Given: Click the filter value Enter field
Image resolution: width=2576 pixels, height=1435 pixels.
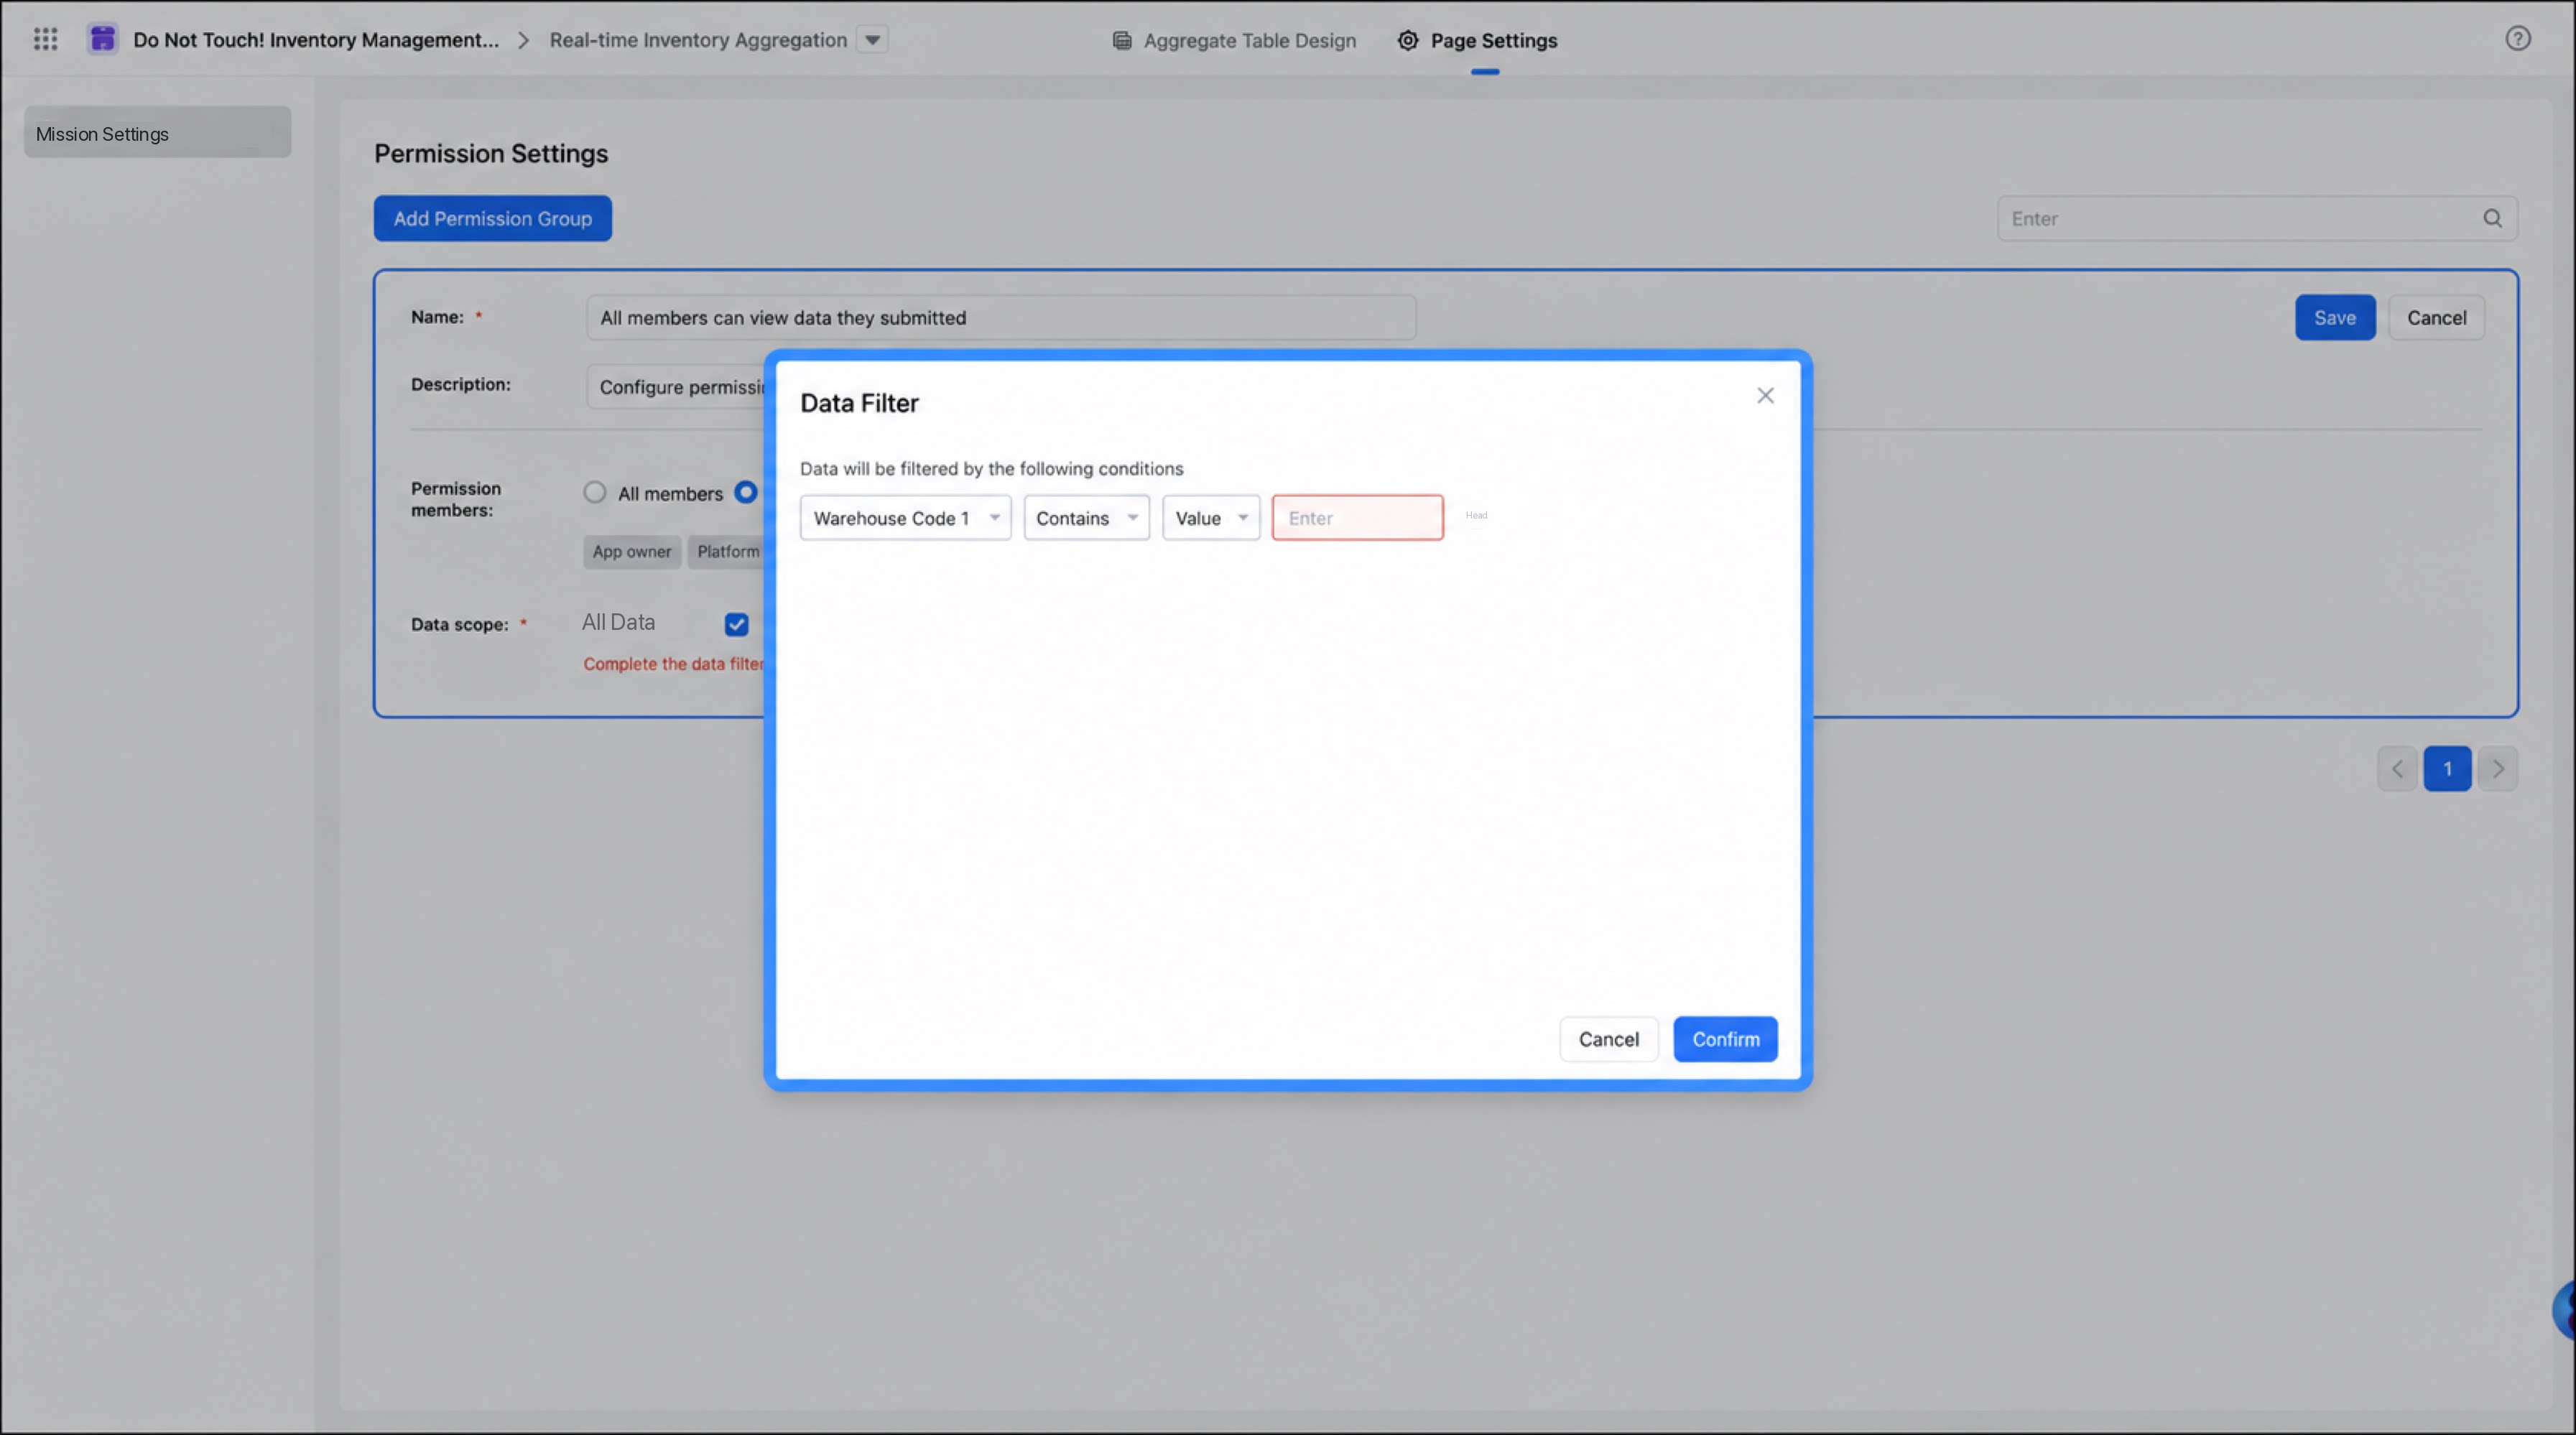Looking at the screenshot, I should 1357,518.
